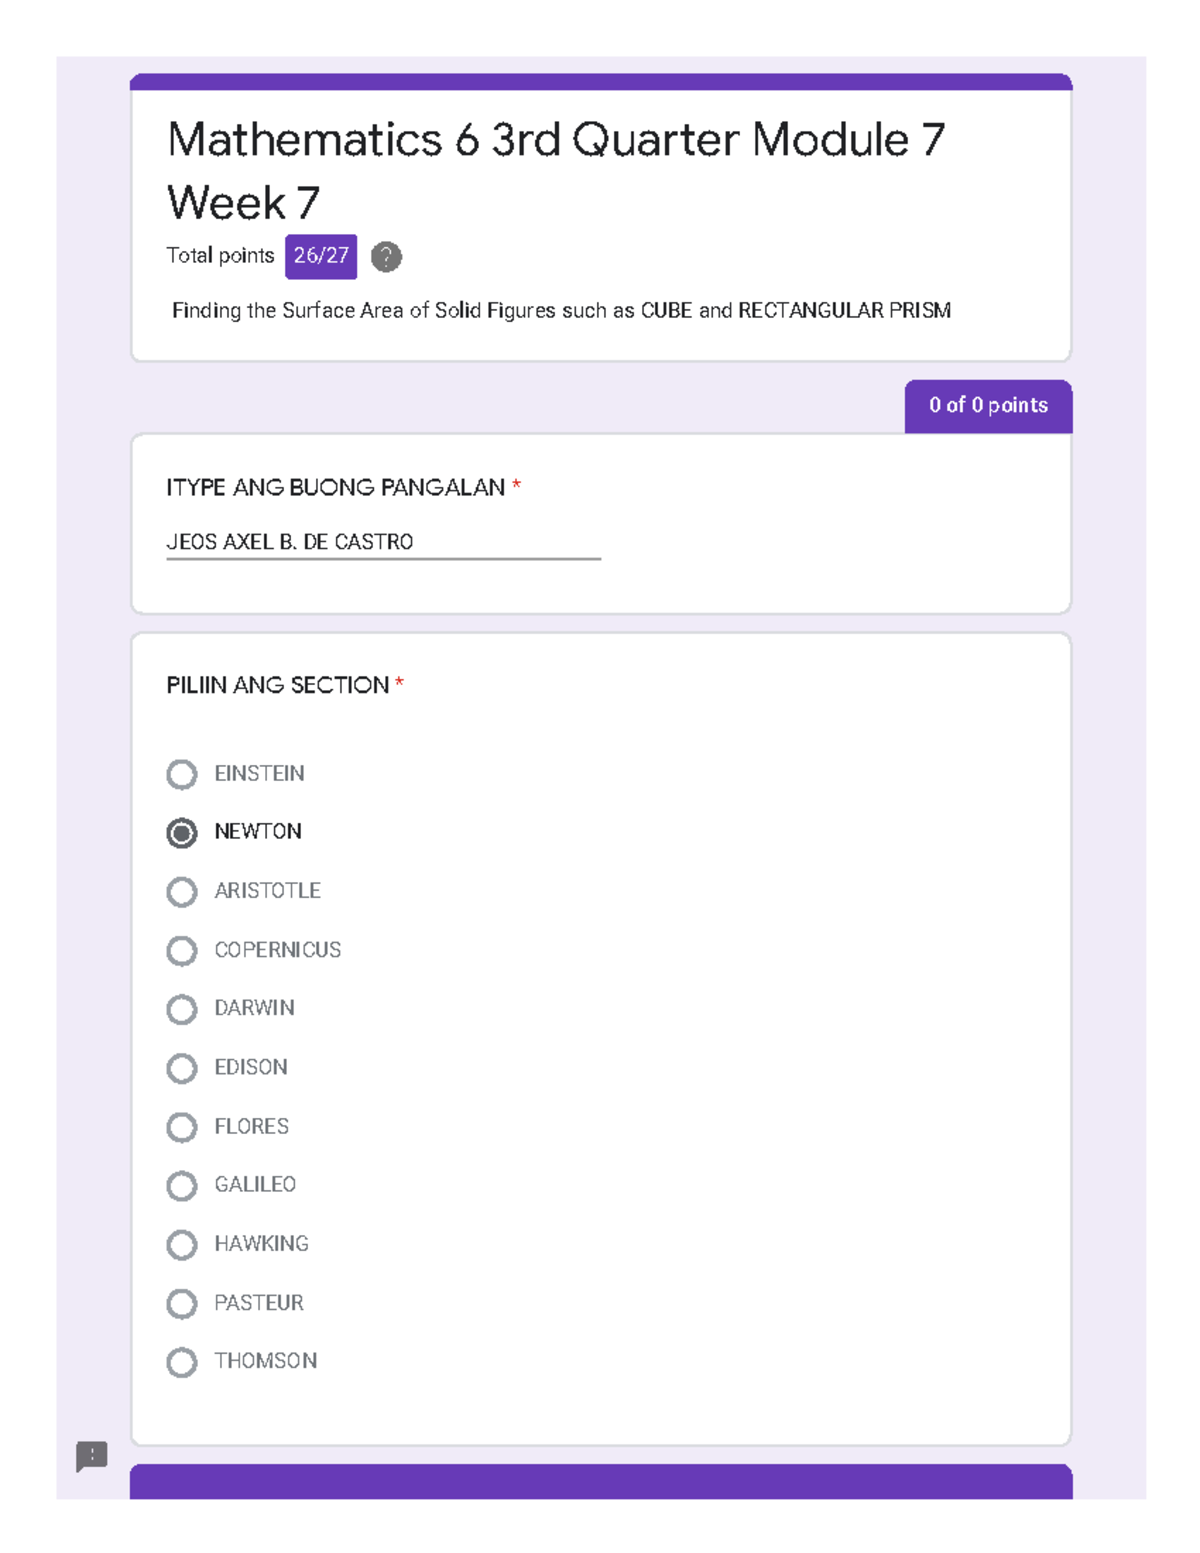The height and width of the screenshot is (1553, 1200).
Task: Click the 26/27 total points badge
Action: point(321,256)
